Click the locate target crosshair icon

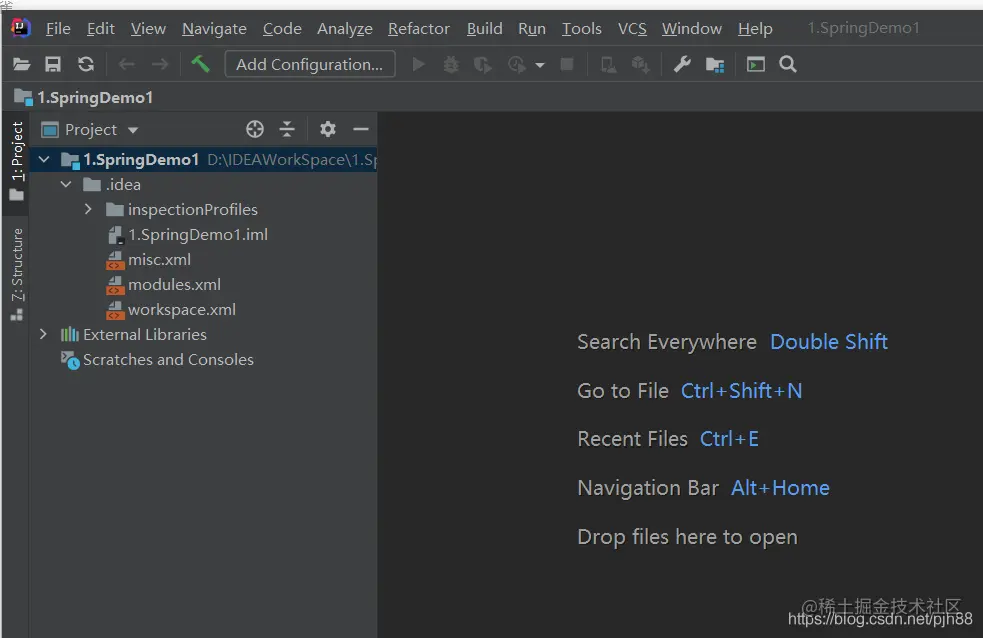pos(255,129)
